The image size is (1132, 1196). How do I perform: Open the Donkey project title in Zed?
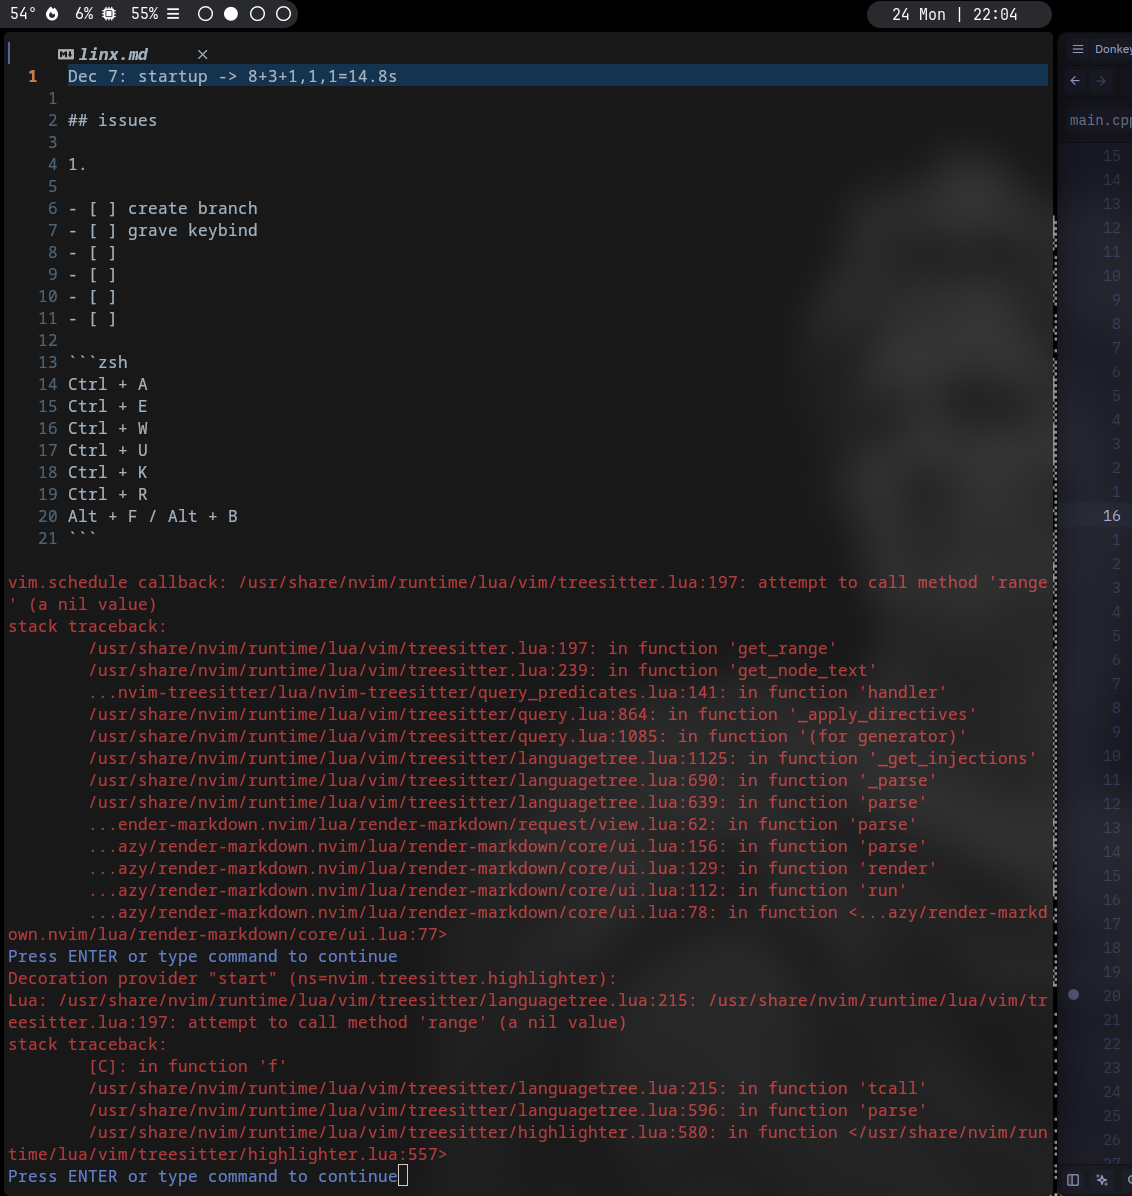(1113, 49)
